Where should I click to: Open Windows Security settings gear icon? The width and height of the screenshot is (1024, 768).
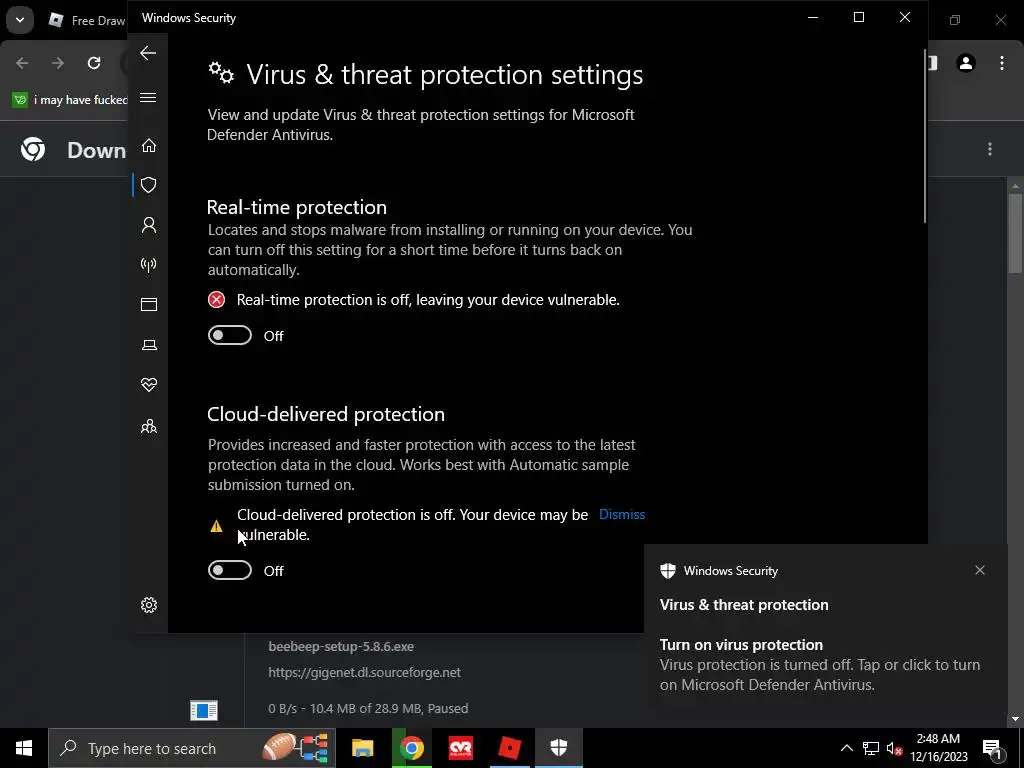click(x=149, y=605)
